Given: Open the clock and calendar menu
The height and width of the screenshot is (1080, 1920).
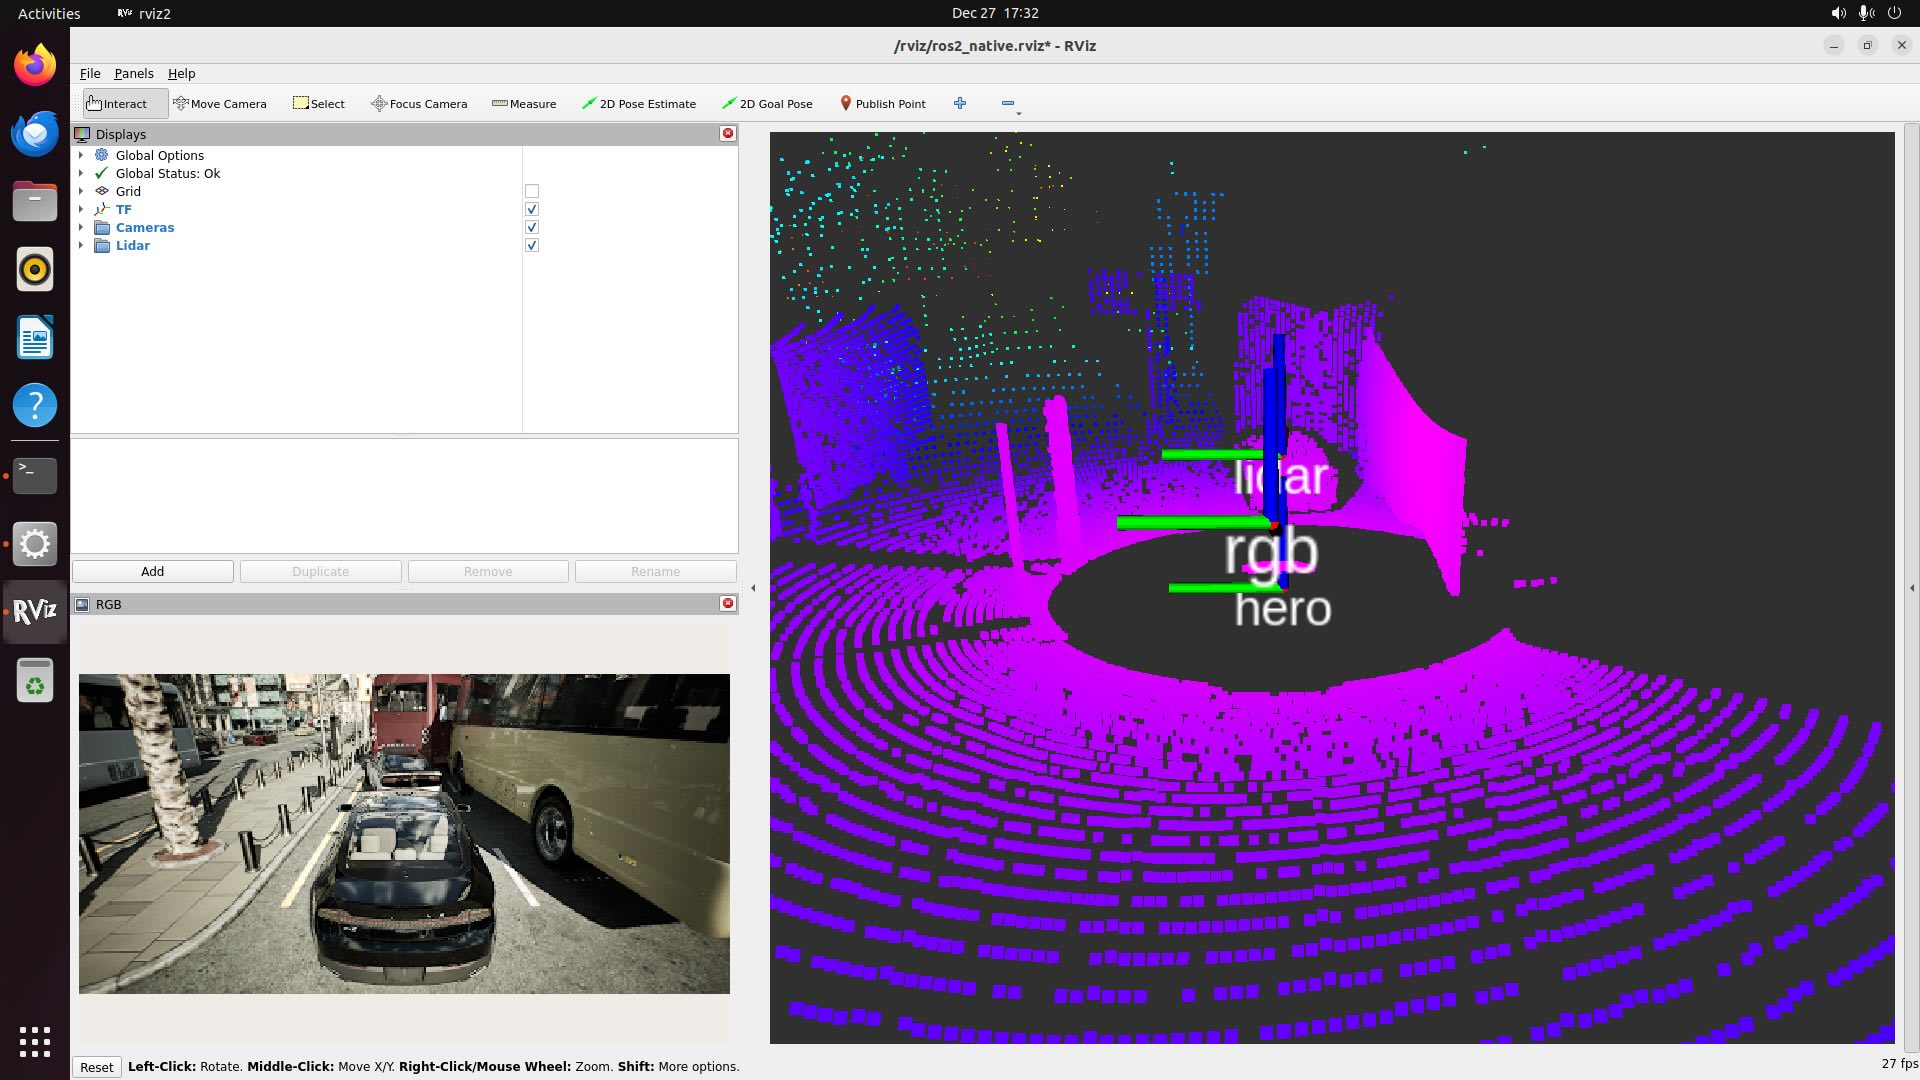Looking at the screenshot, I should pos(995,13).
